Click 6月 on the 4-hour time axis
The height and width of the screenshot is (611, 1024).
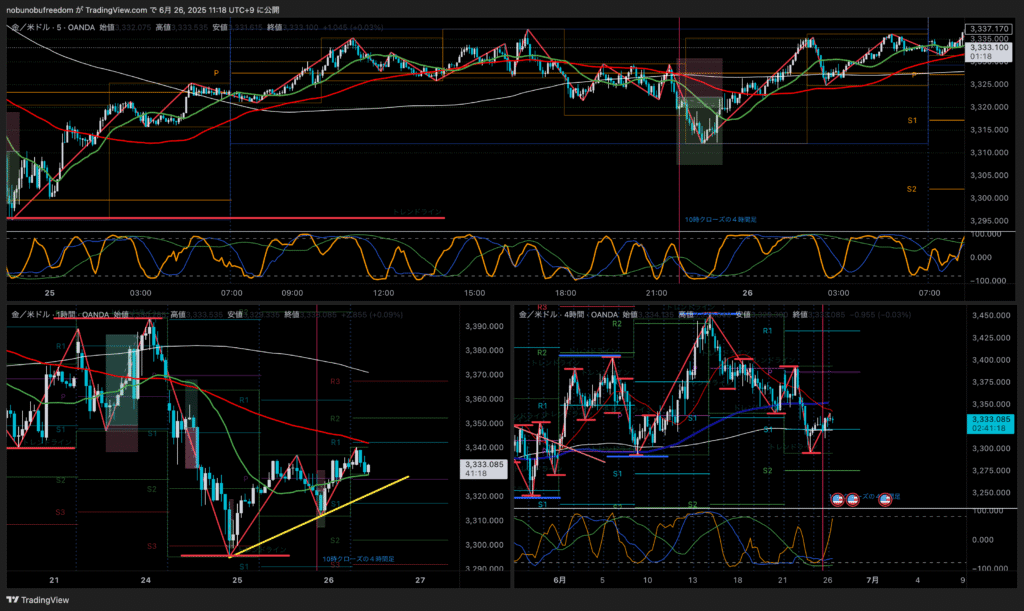pyautogui.click(x=559, y=580)
